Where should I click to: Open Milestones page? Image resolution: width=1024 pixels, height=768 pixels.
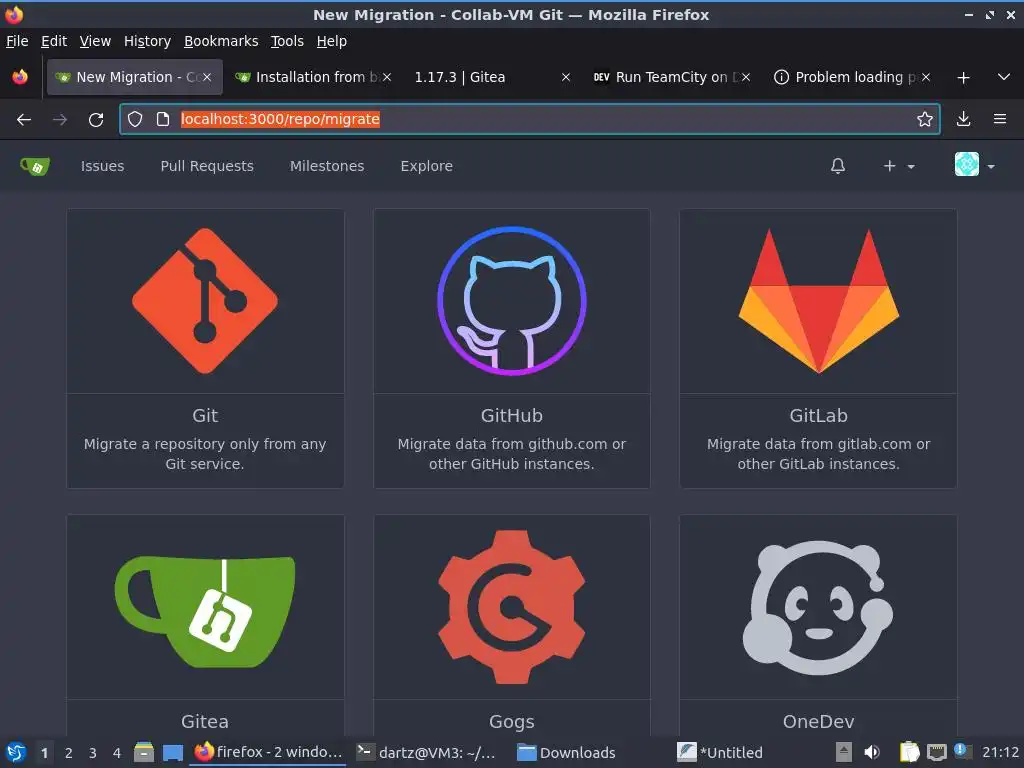[x=327, y=166]
